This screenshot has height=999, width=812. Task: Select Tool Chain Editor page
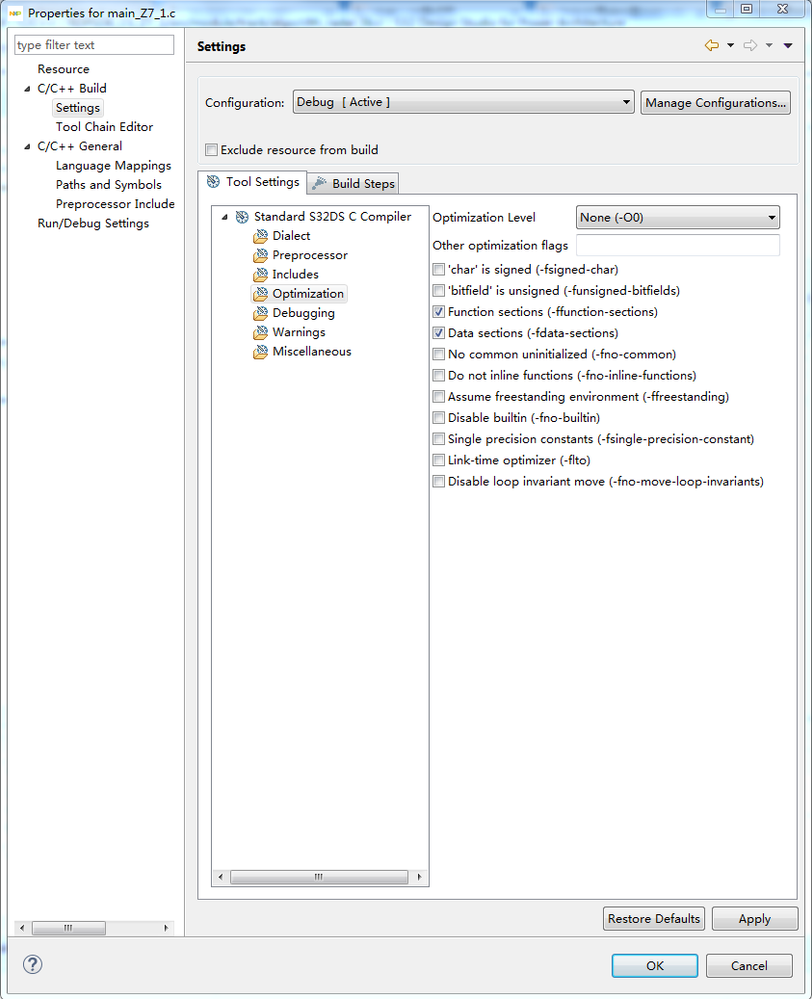[105, 127]
